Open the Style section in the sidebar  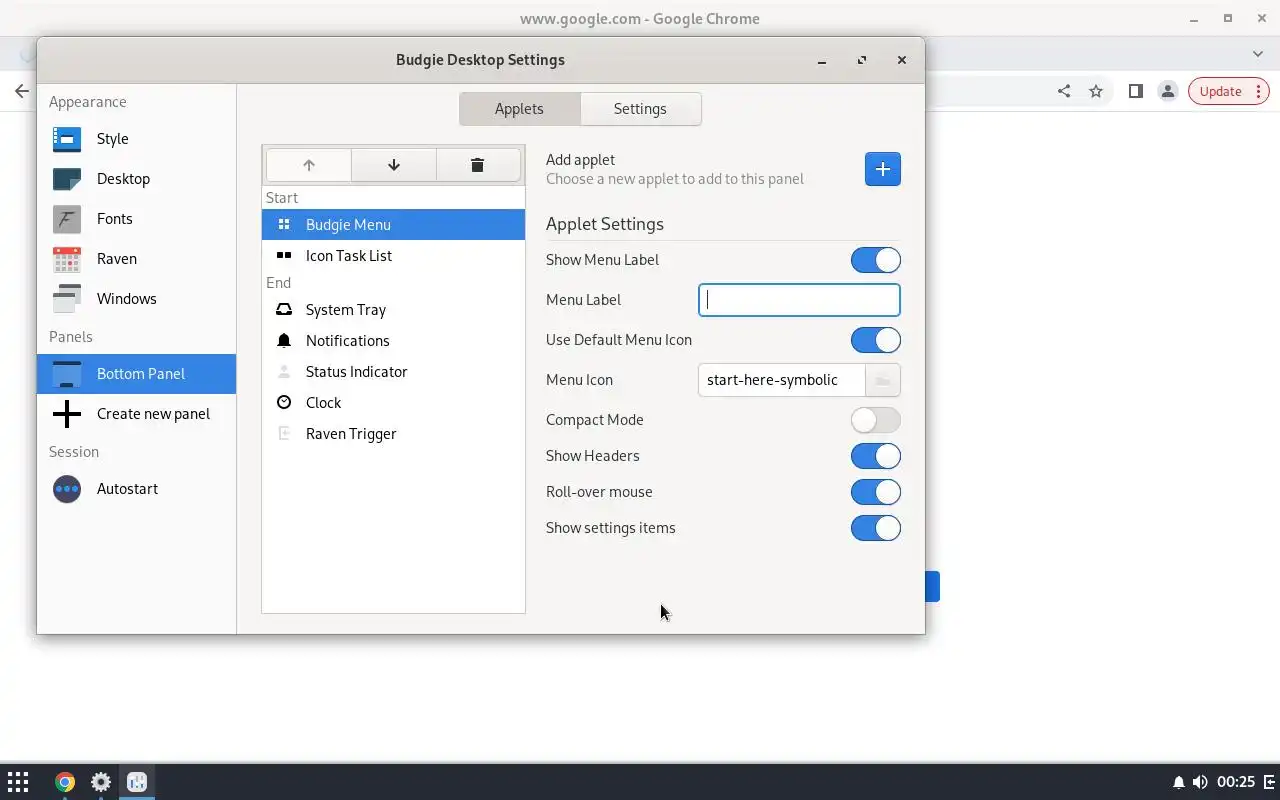click(x=136, y=139)
